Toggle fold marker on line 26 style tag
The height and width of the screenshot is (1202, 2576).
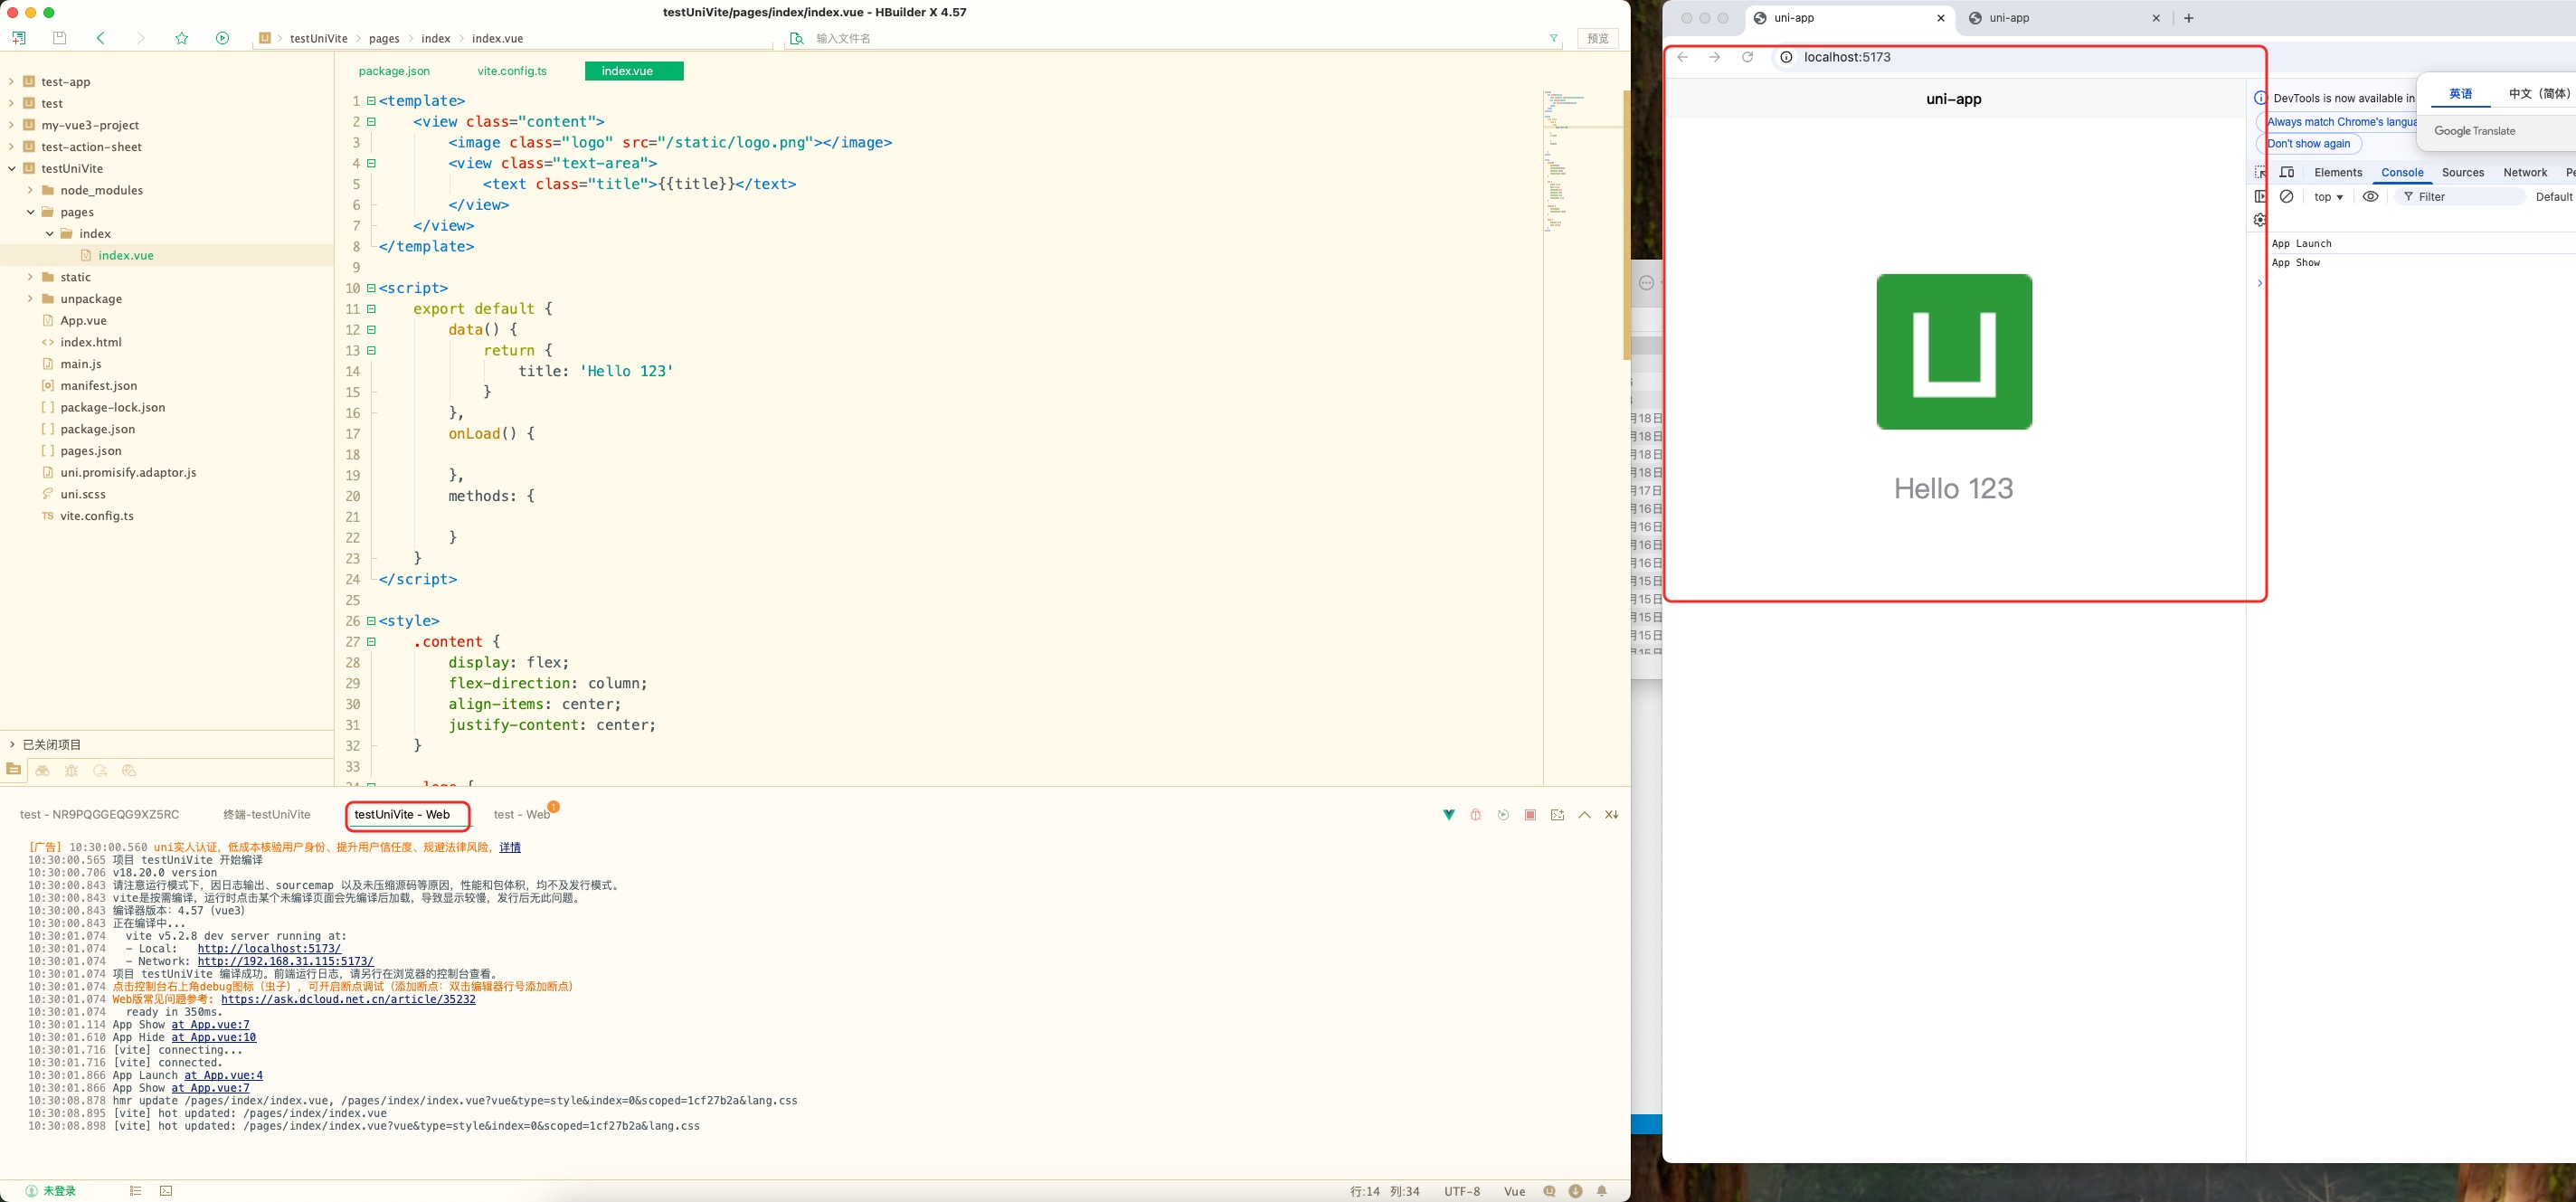371,621
